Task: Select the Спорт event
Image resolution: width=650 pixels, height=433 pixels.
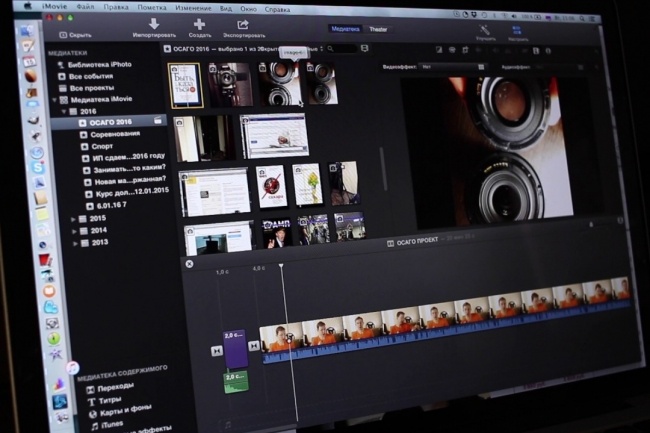Action: point(102,146)
